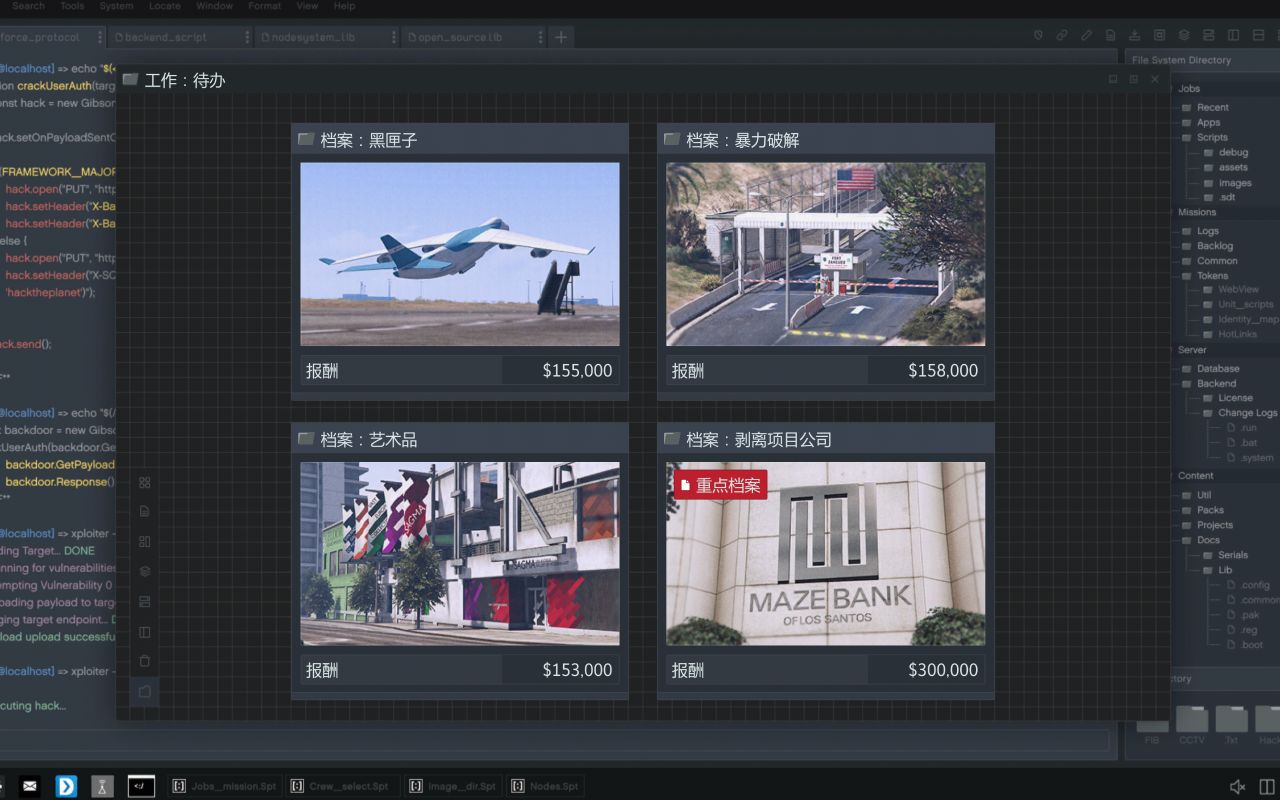The width and height of the screenshot is (1280, 800).
Task: Toggle the split columns icon in the top toolbar
Action: [1233, 36]
